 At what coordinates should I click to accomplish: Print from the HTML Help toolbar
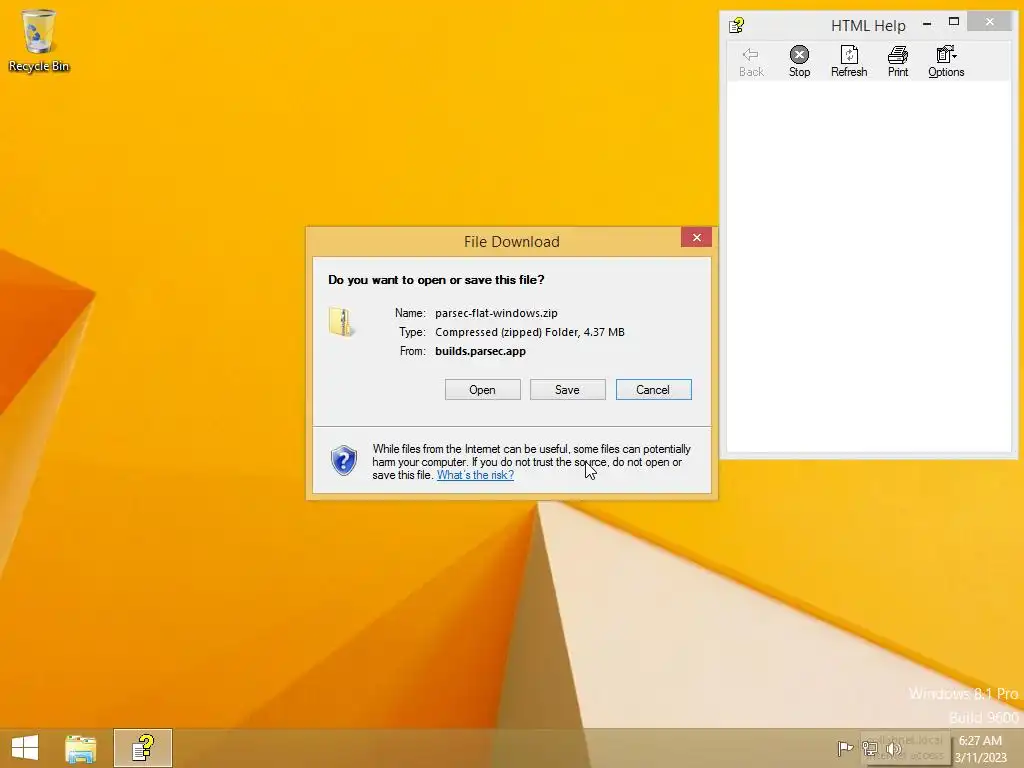pyautogui.click(x=897, y=61)
